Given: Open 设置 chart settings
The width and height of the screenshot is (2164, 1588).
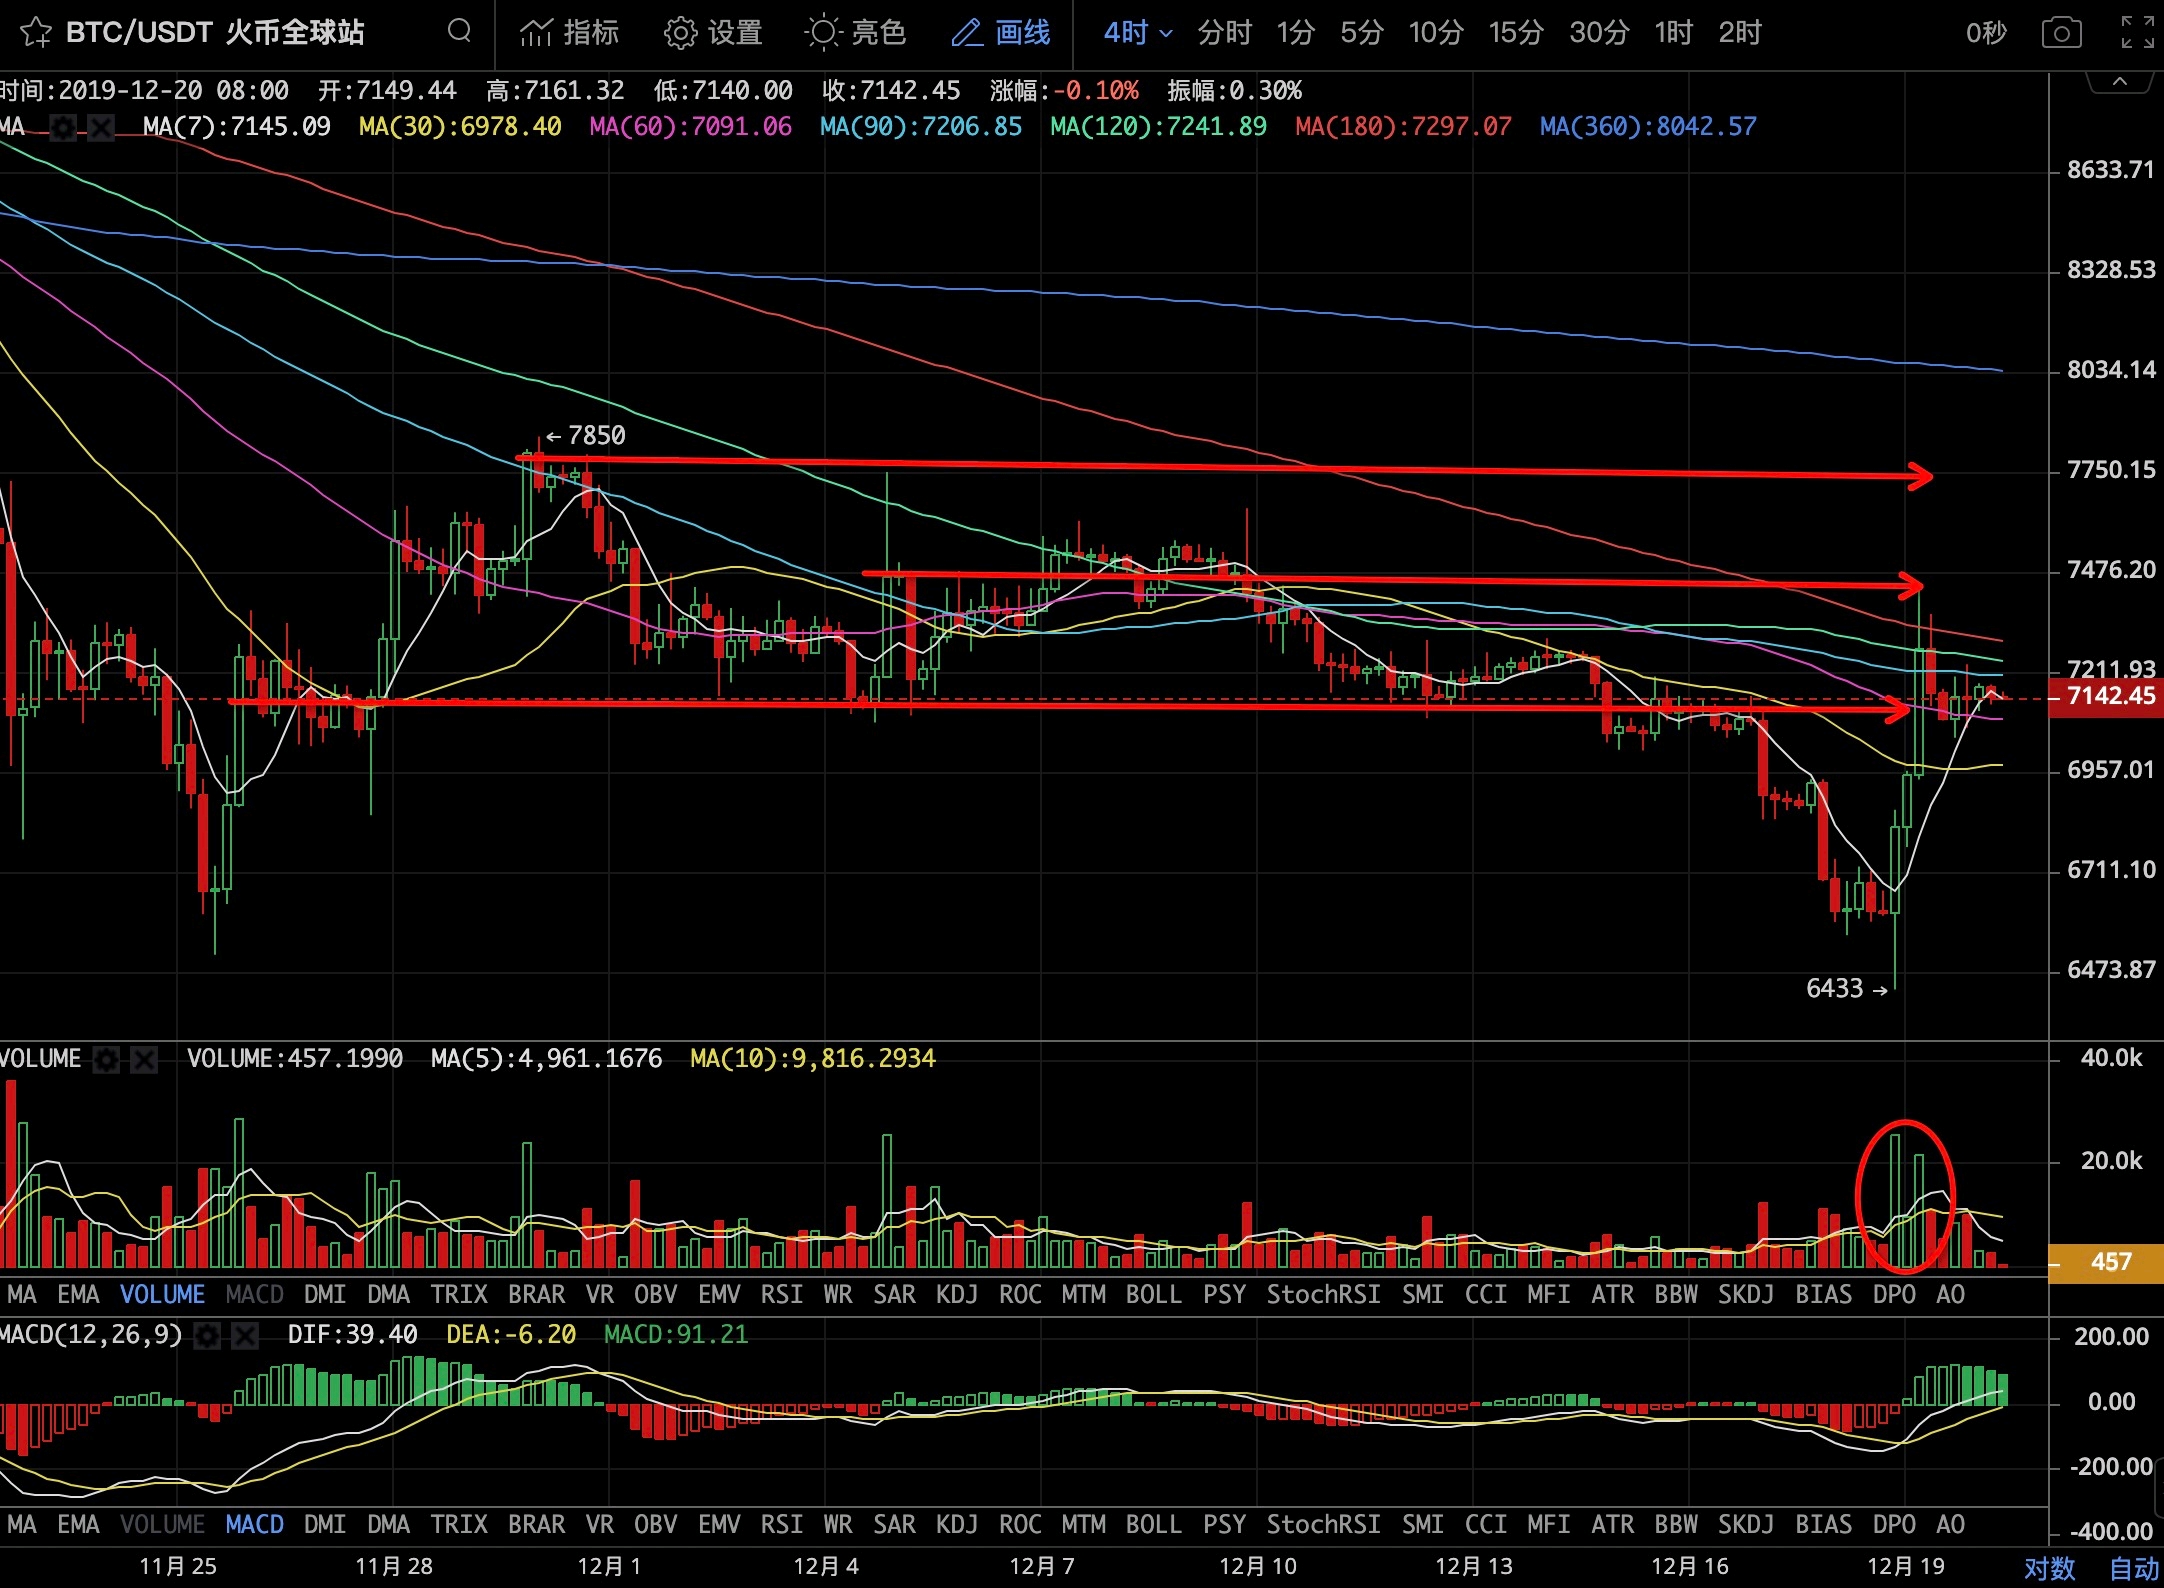Looking at the screenshot, I should point(713,33).
